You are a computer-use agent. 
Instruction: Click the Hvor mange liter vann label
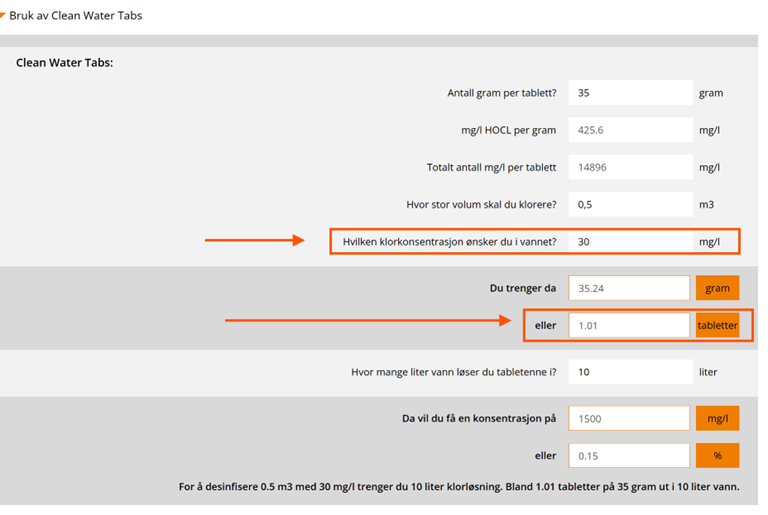coord(454,372)
